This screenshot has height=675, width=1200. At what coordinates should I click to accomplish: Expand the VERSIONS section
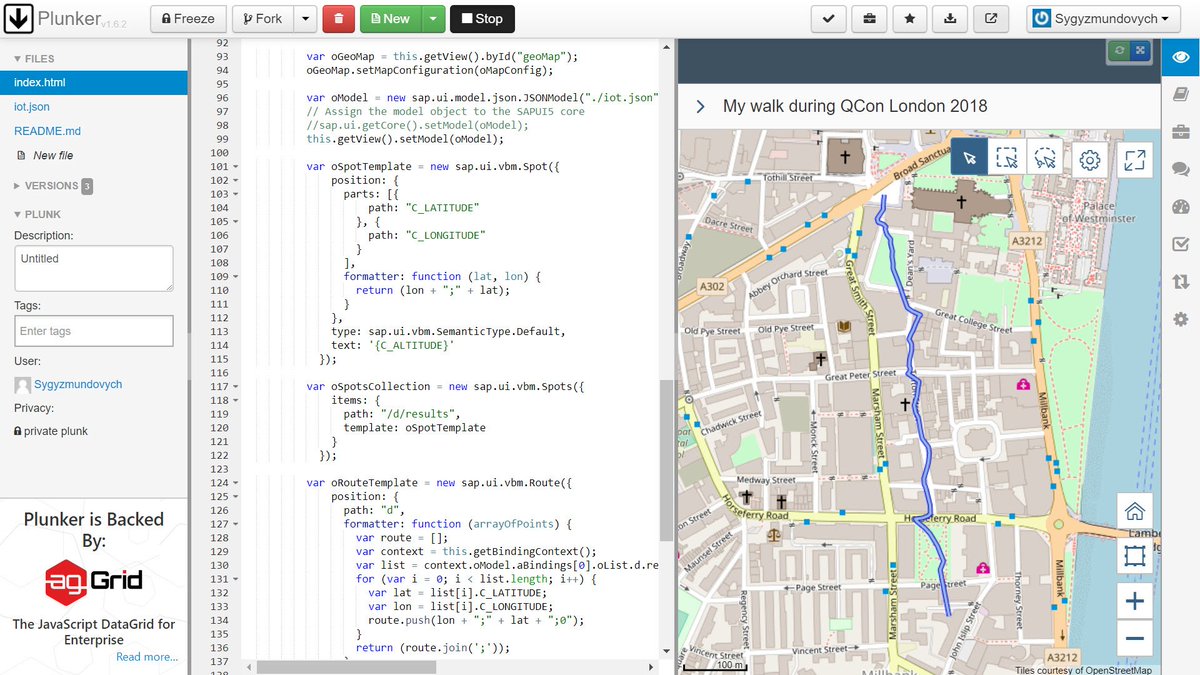point(46,186)
